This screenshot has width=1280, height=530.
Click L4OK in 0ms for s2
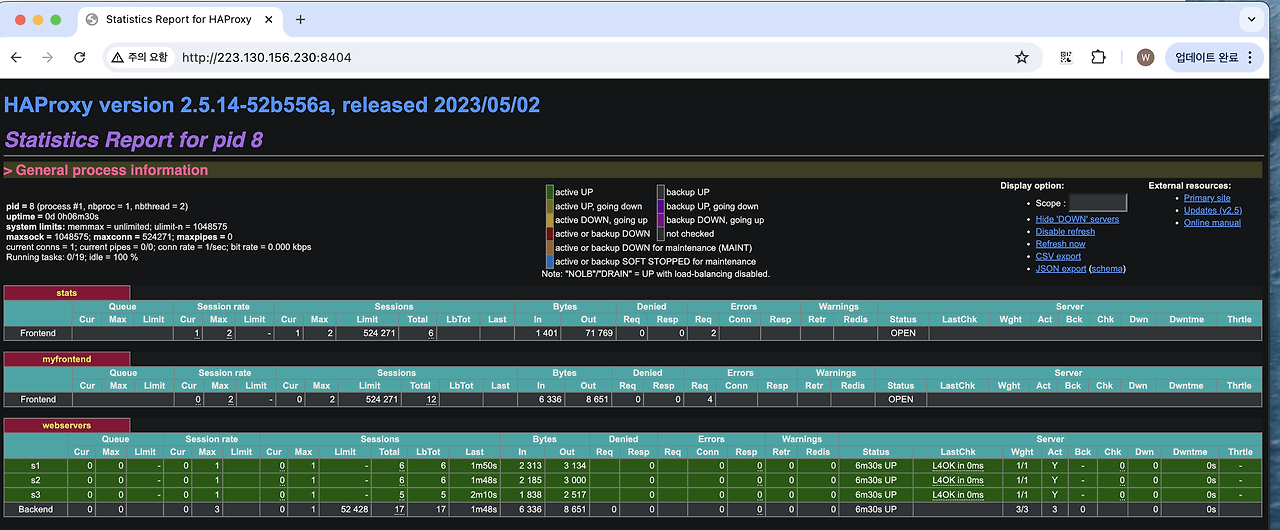pos(958,480)
